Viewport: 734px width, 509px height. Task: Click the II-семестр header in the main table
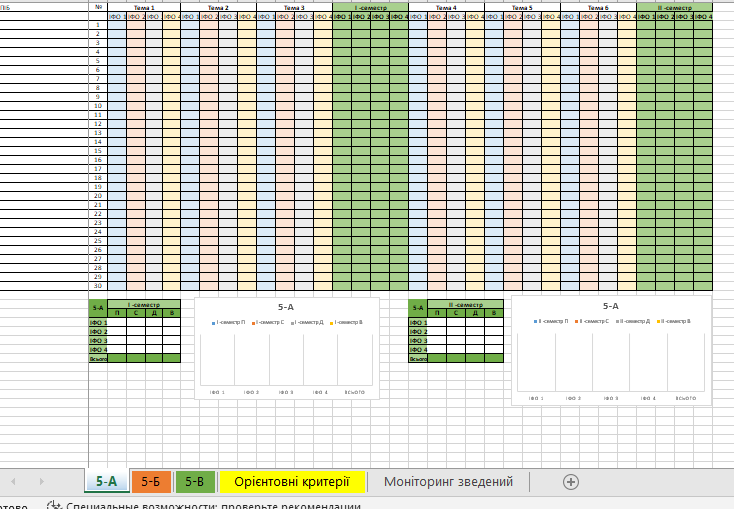click(675, 8)
